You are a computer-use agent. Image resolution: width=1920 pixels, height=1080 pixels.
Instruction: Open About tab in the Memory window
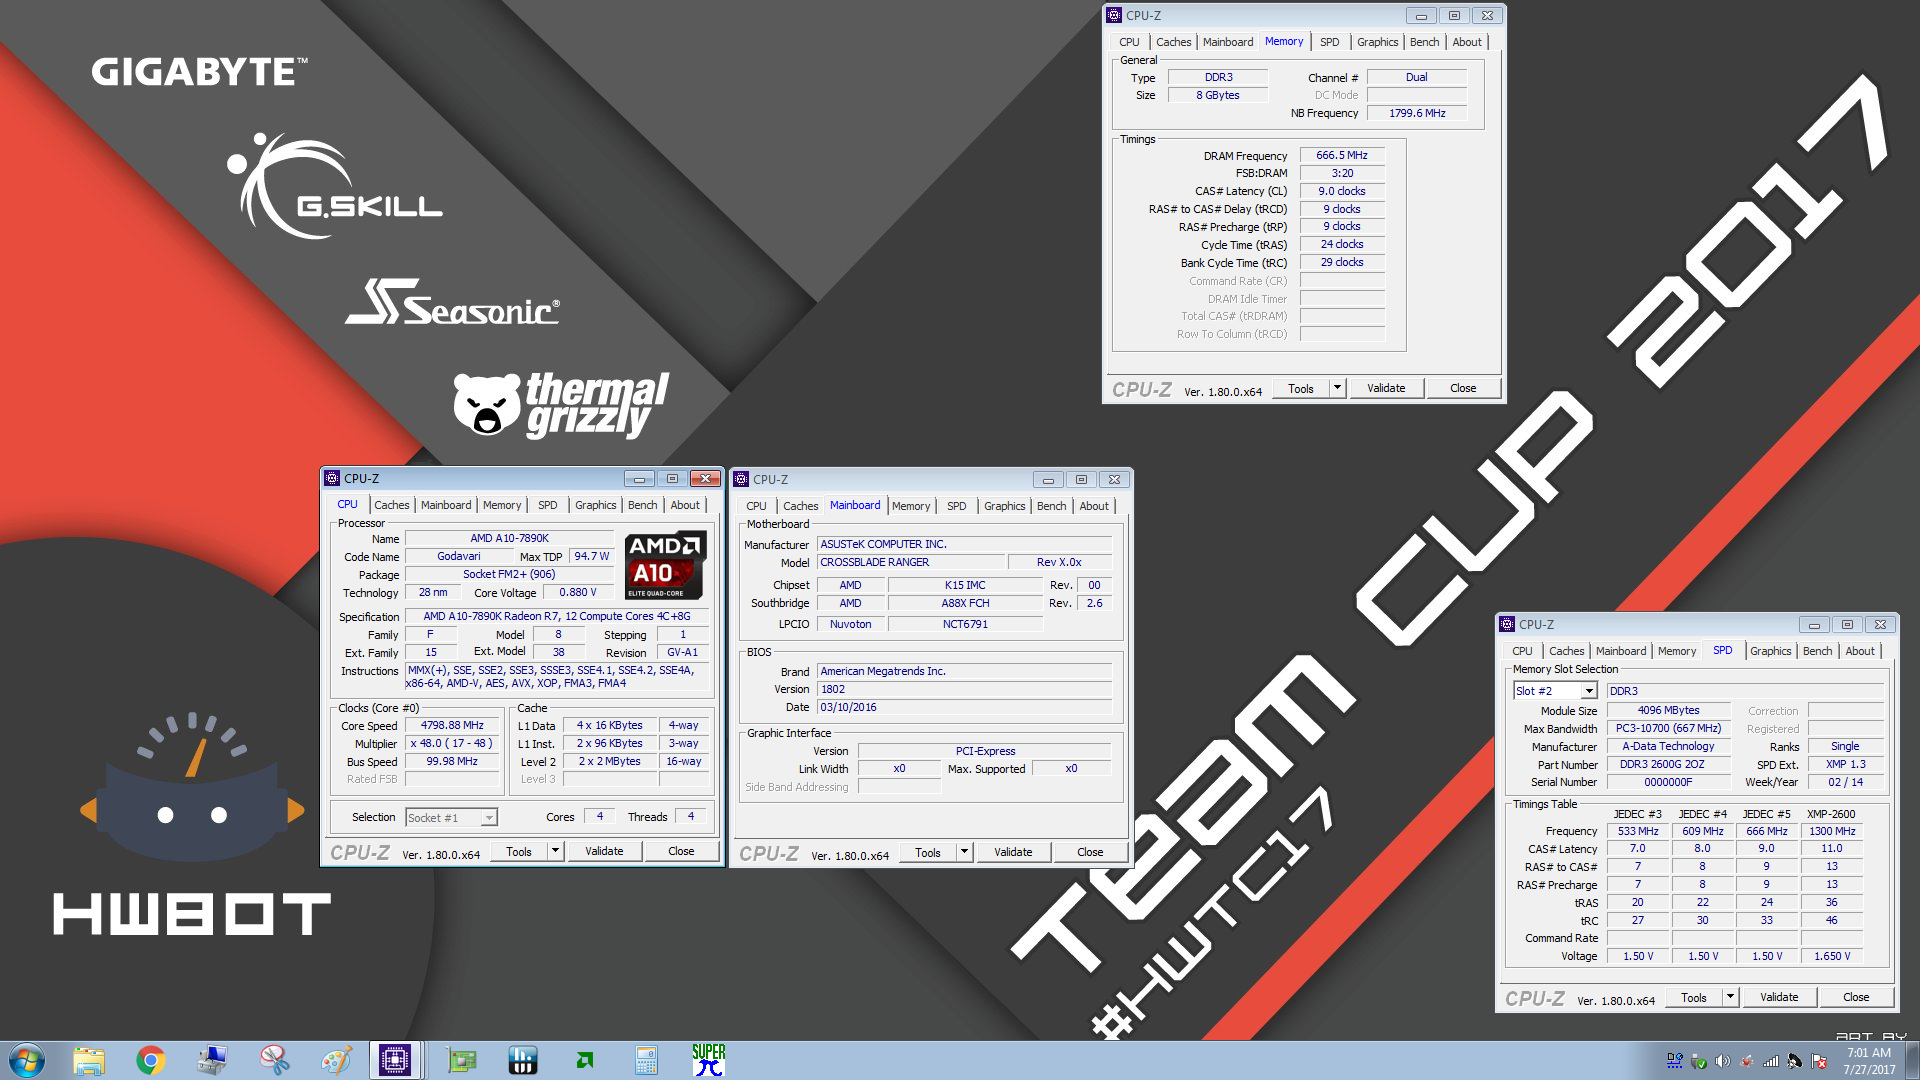tap(1467, 42)
